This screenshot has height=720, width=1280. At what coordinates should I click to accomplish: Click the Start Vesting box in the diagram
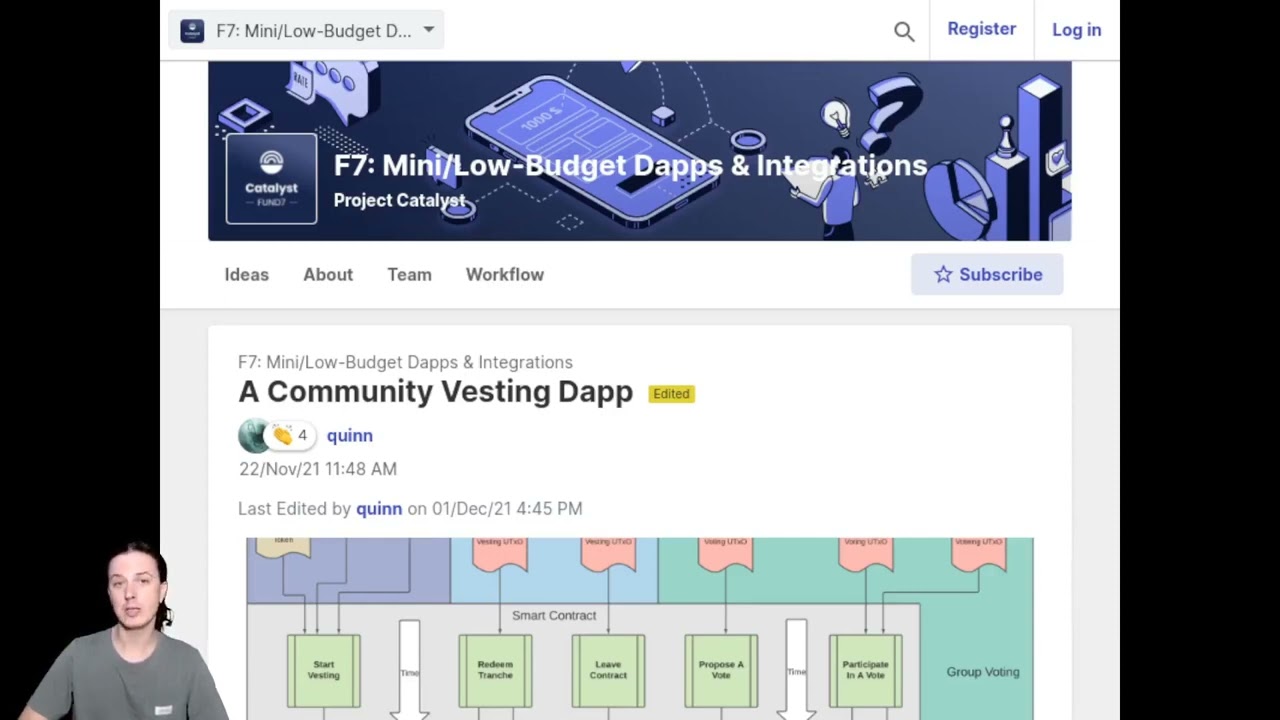[x=323, y=670]
